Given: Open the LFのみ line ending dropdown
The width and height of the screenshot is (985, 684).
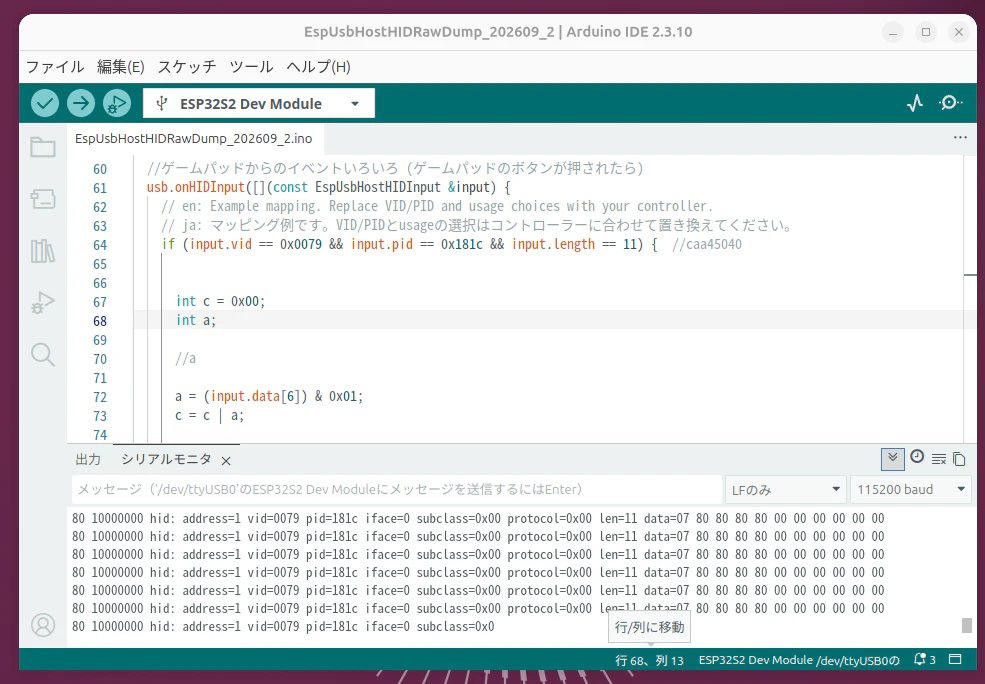Looking at the screenshot, I should [x=785, y=489].
